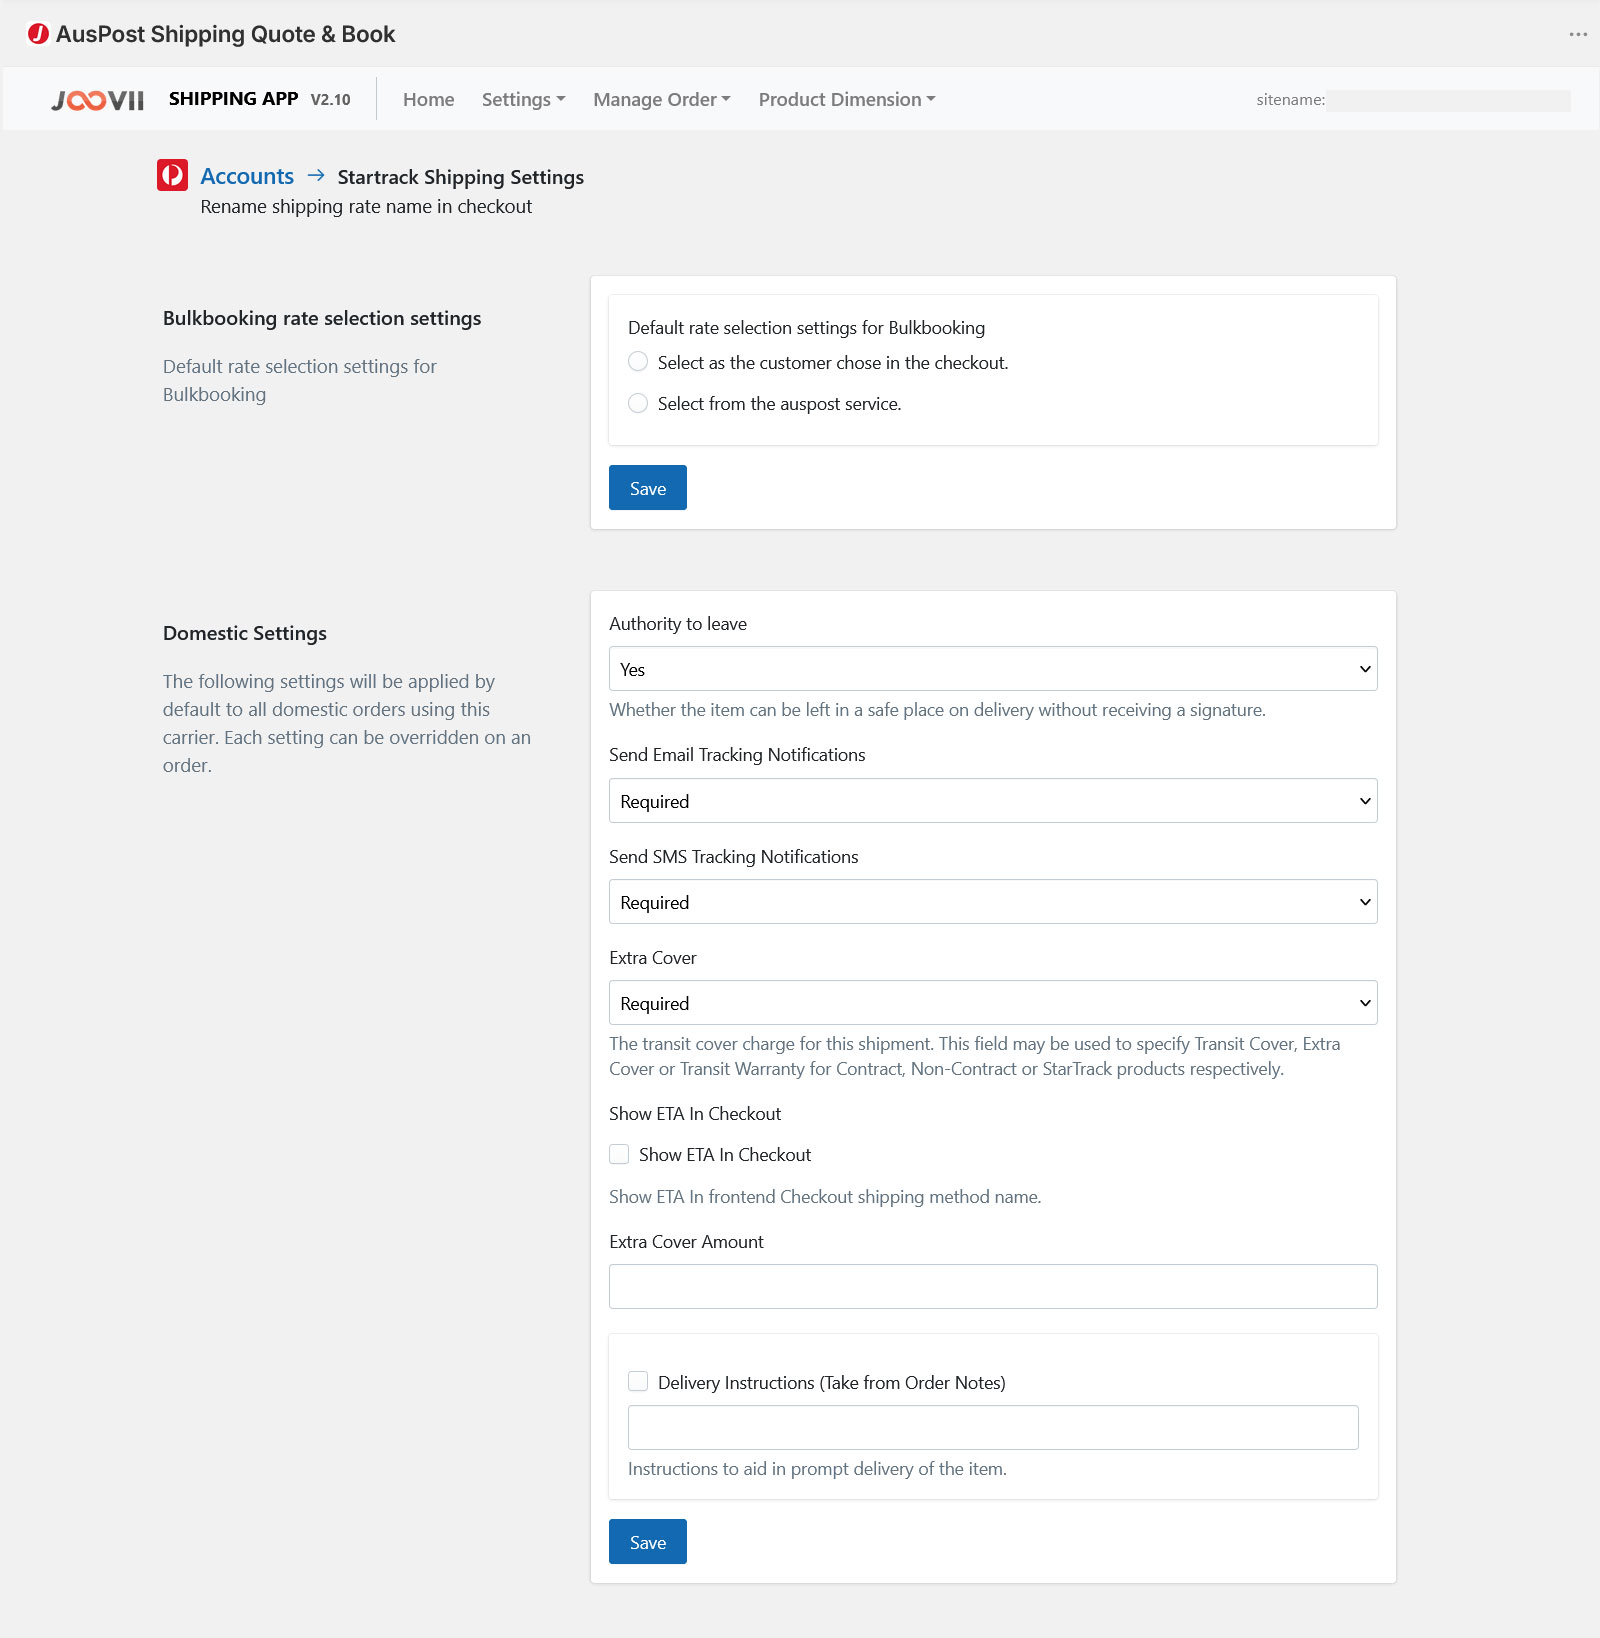Click the 'V2.10' version label
This screenshot has width=1600, height=1638.
[x=331, y=99]
